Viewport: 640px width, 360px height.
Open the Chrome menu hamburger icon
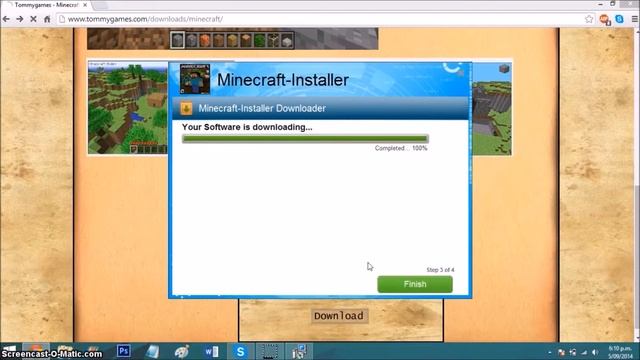(x=634, y=19)
